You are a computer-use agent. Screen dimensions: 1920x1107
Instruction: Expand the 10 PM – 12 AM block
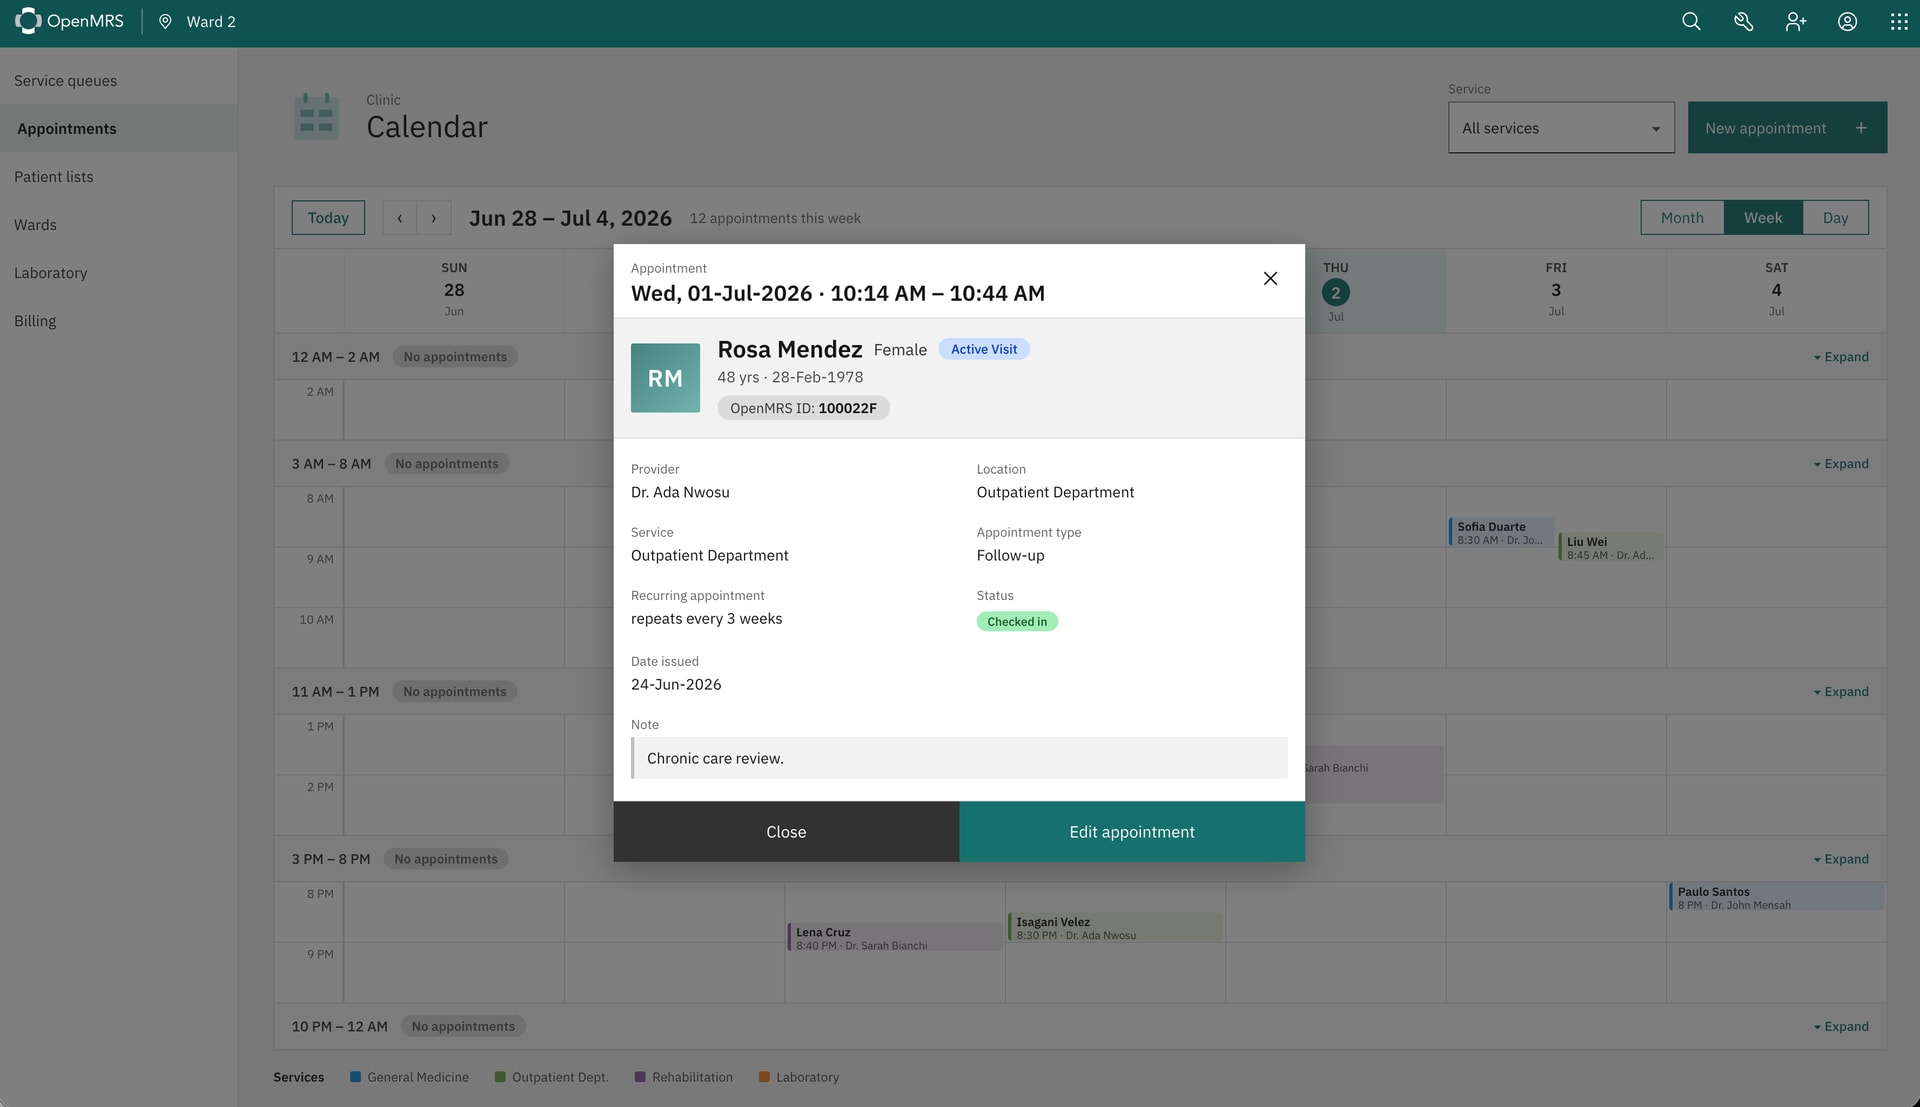click(x=1840, y=1027)
